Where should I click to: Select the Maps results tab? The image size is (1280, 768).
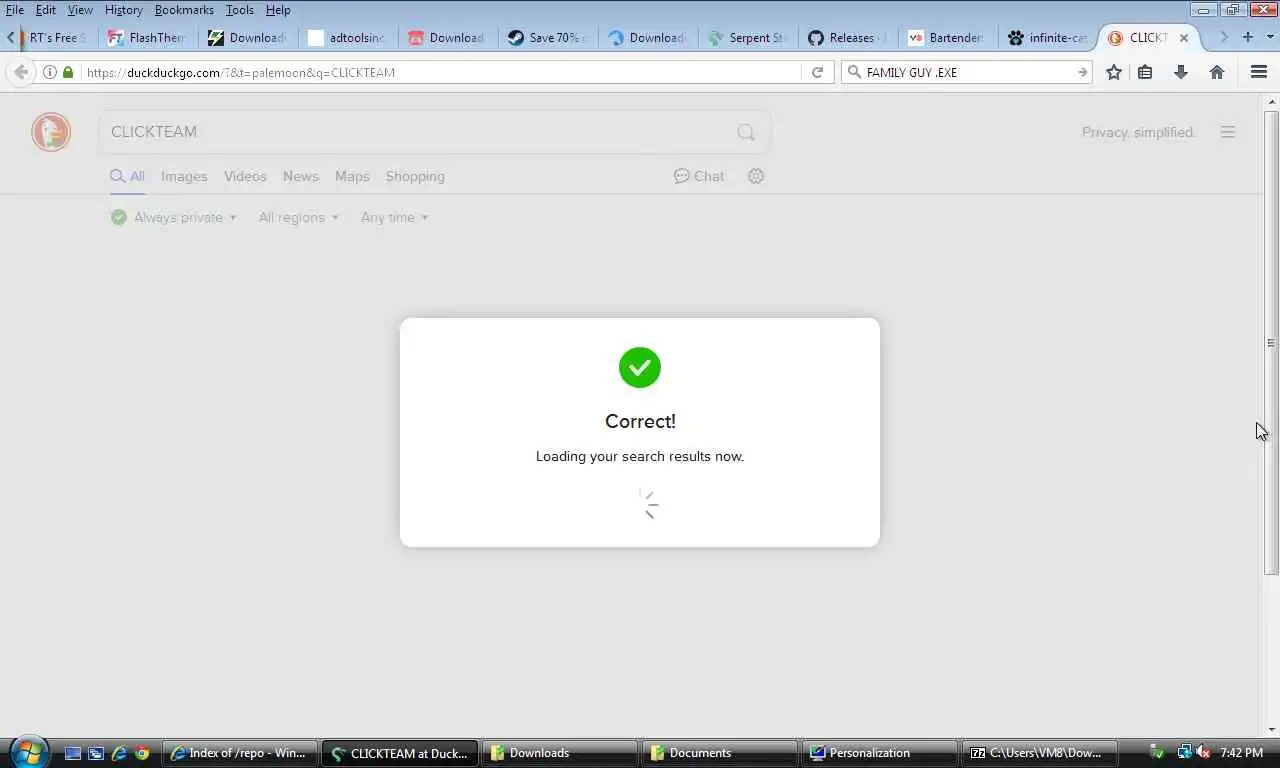[352, 176]
